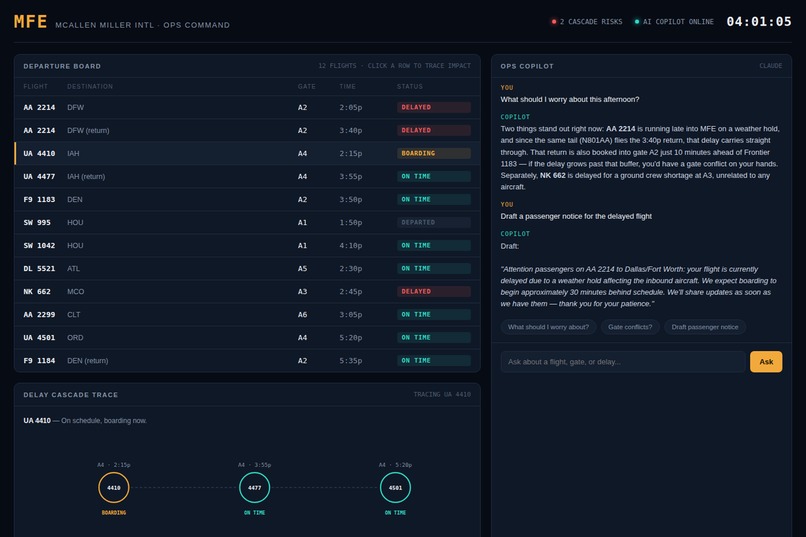Click the DEPARTURE BOARD panel title

pos(62,66)
